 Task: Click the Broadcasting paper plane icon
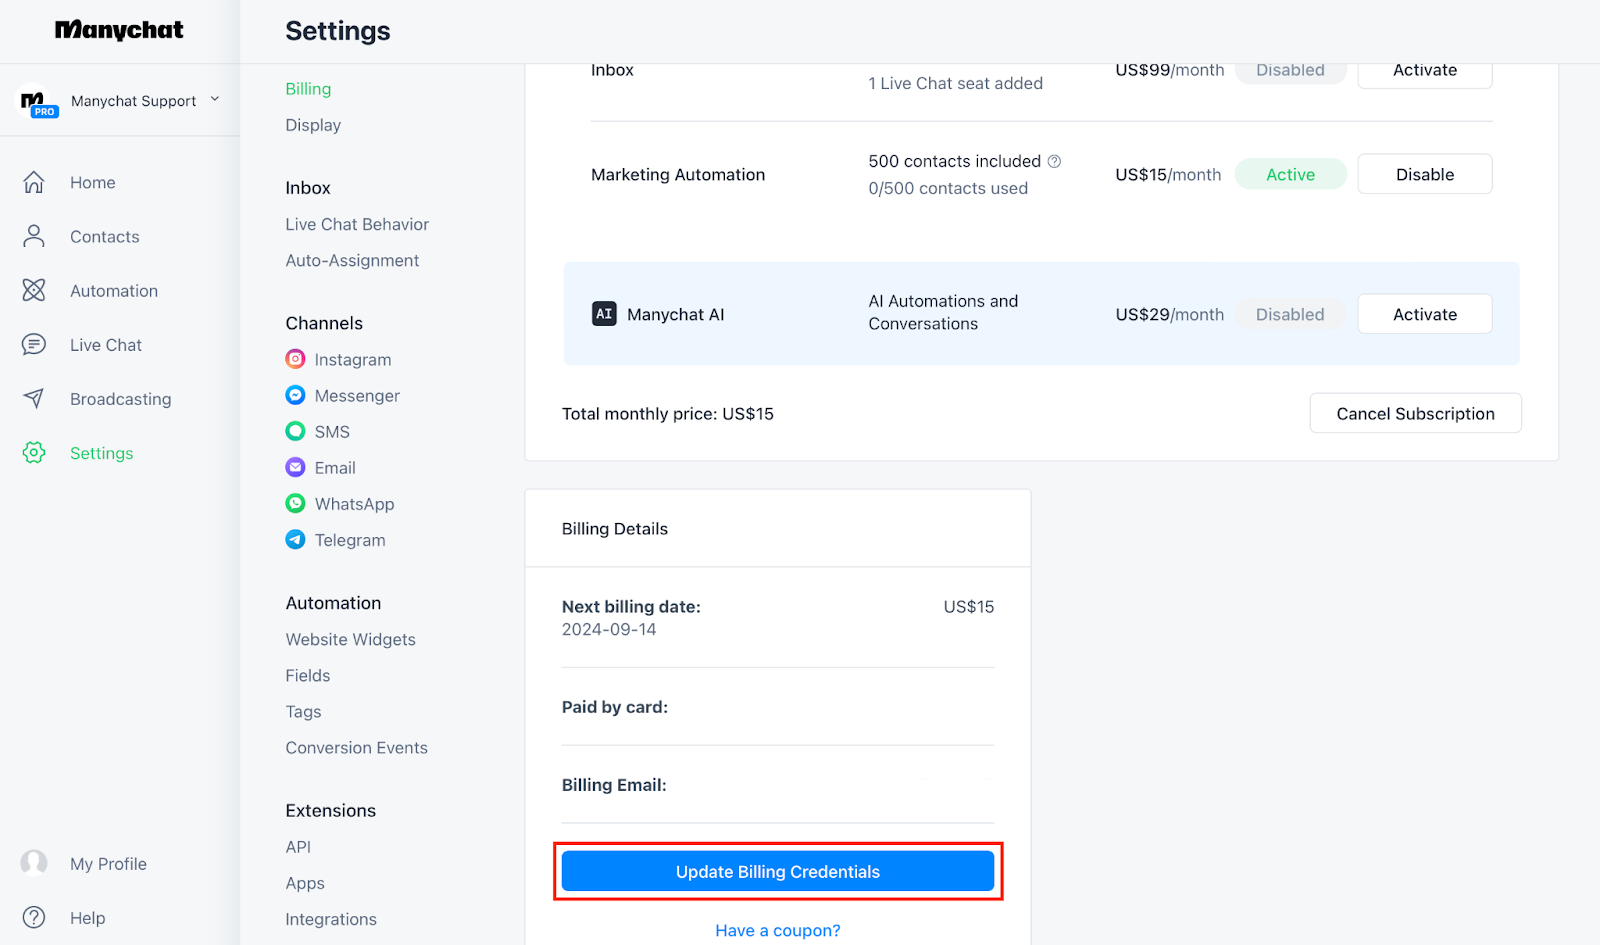coord(34,398)
